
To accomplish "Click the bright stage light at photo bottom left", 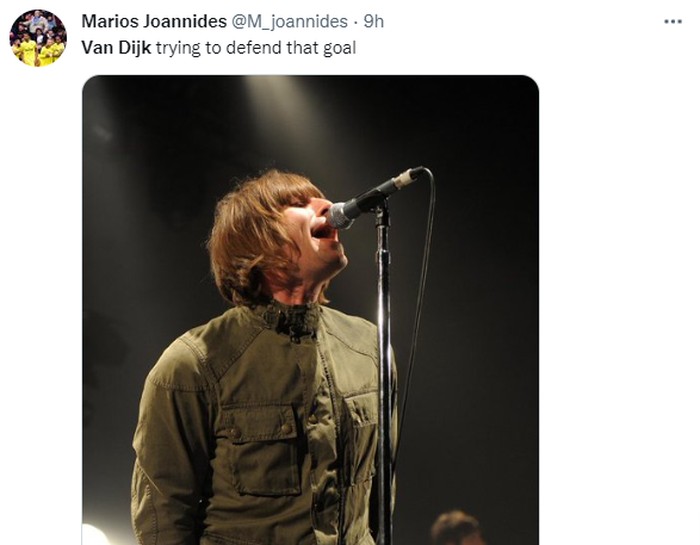I will pos(95,534).
